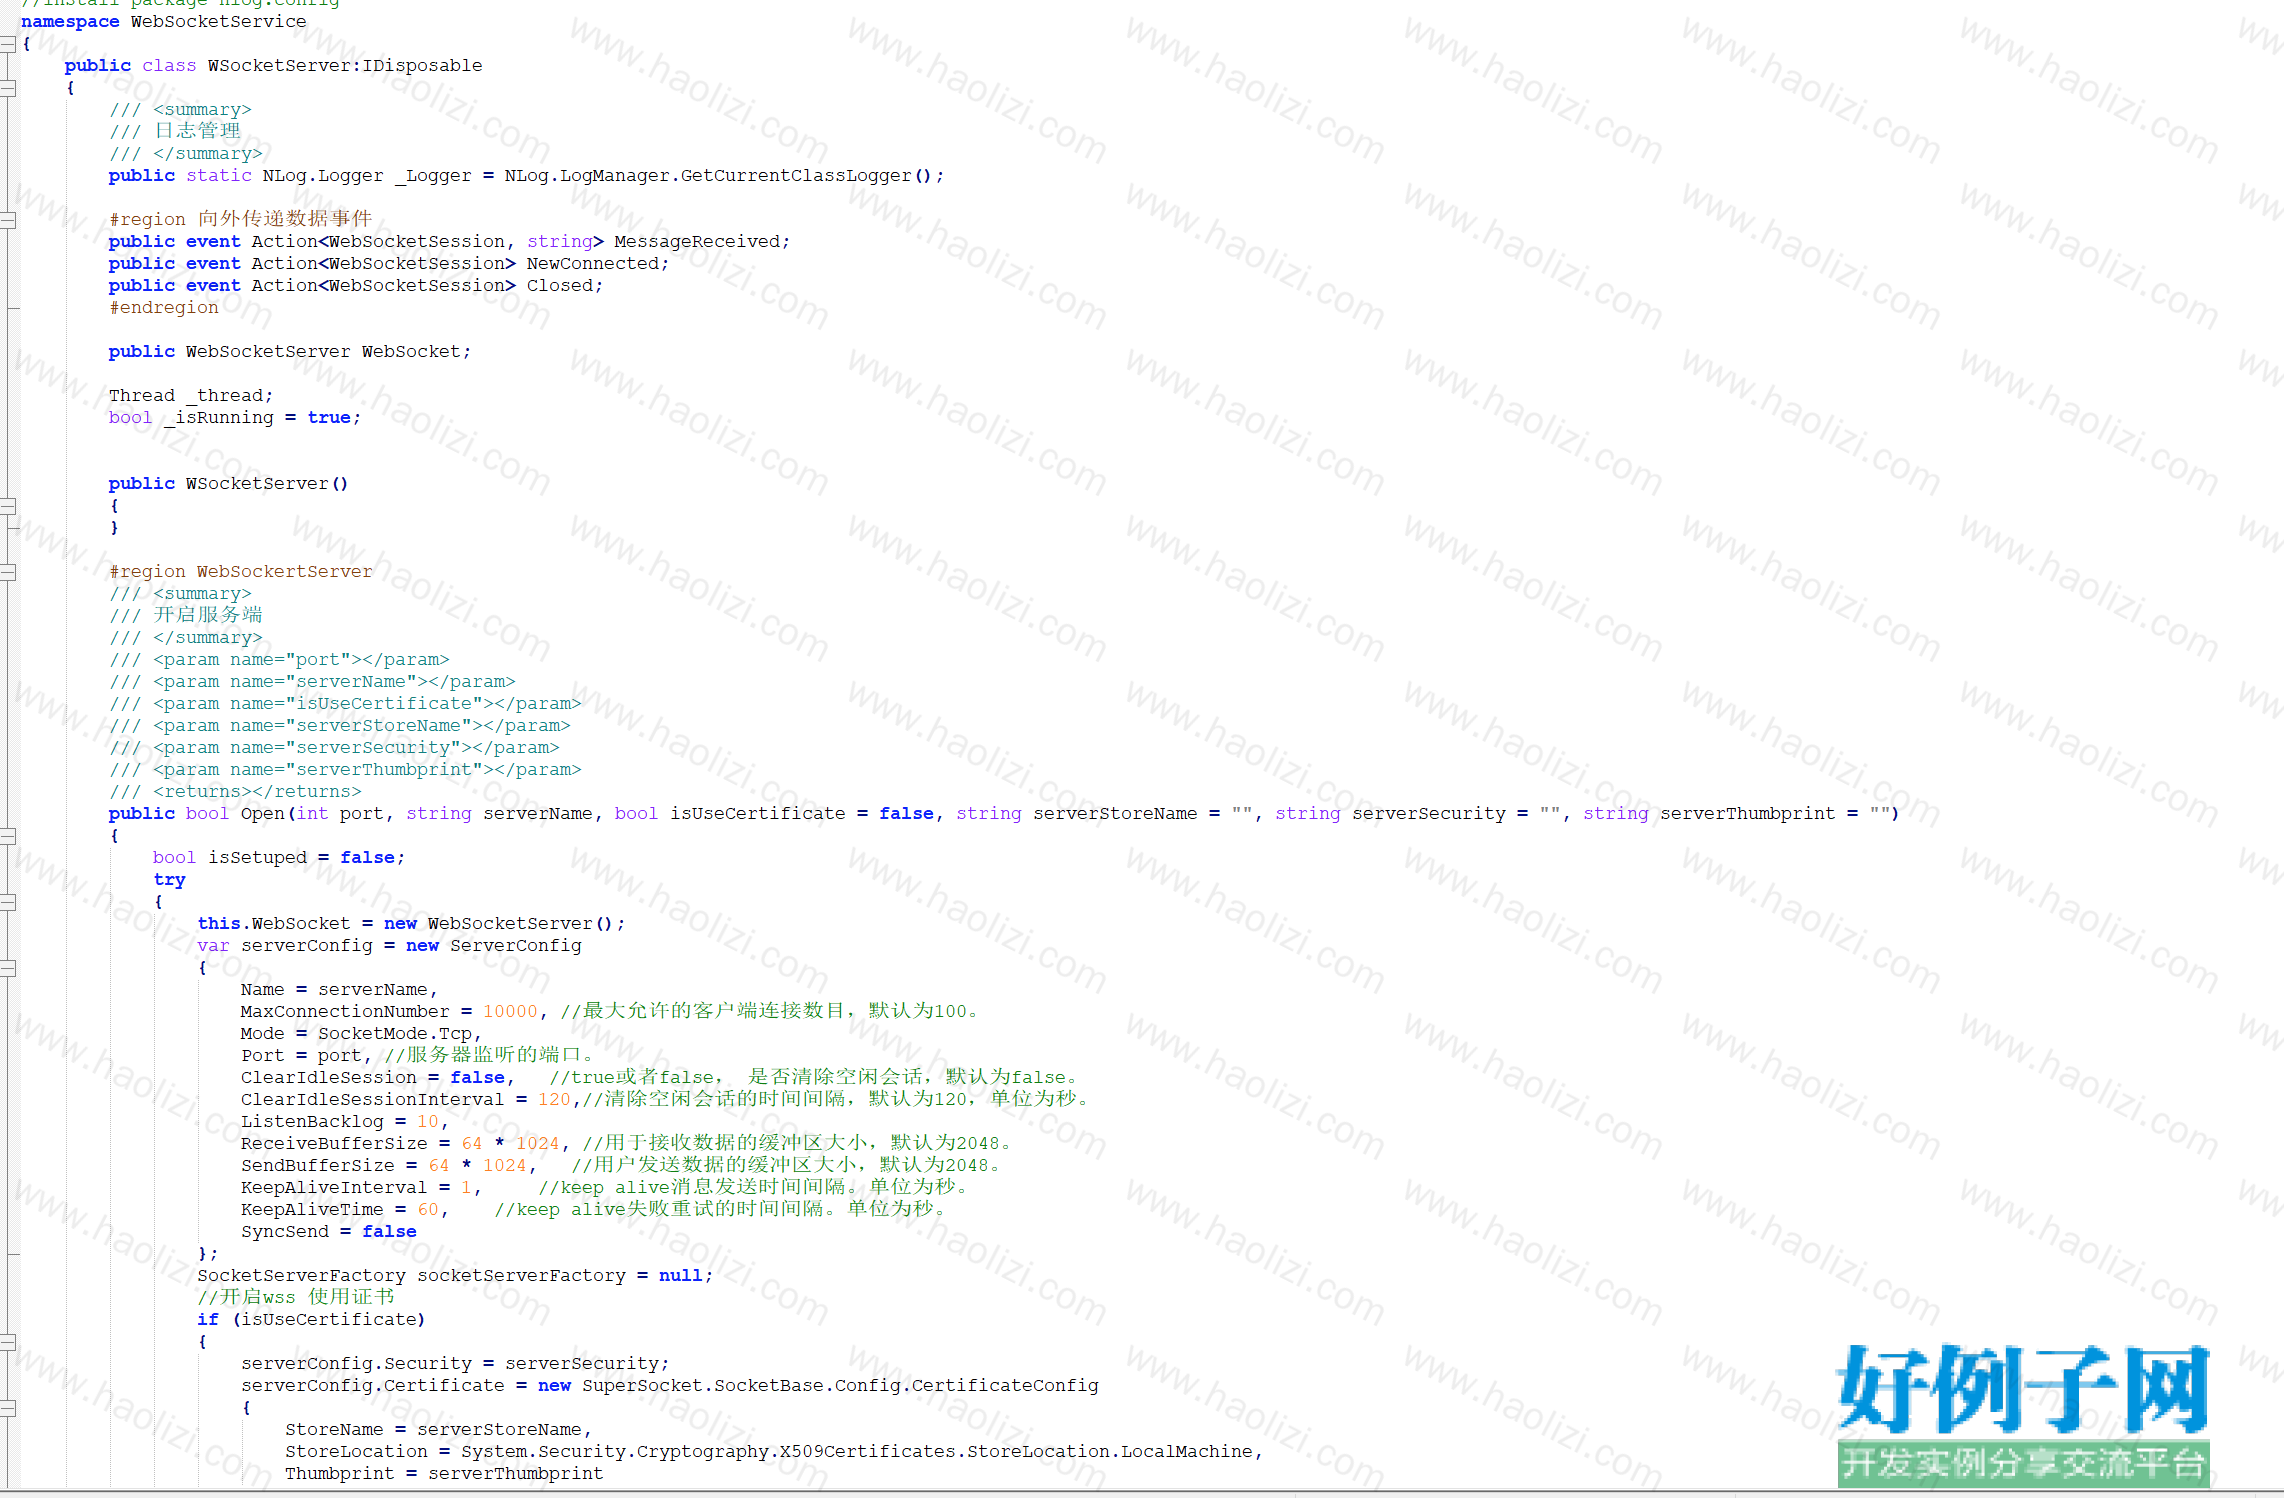Click the KeepAliveInterval property

click(x=334, y=1188)
